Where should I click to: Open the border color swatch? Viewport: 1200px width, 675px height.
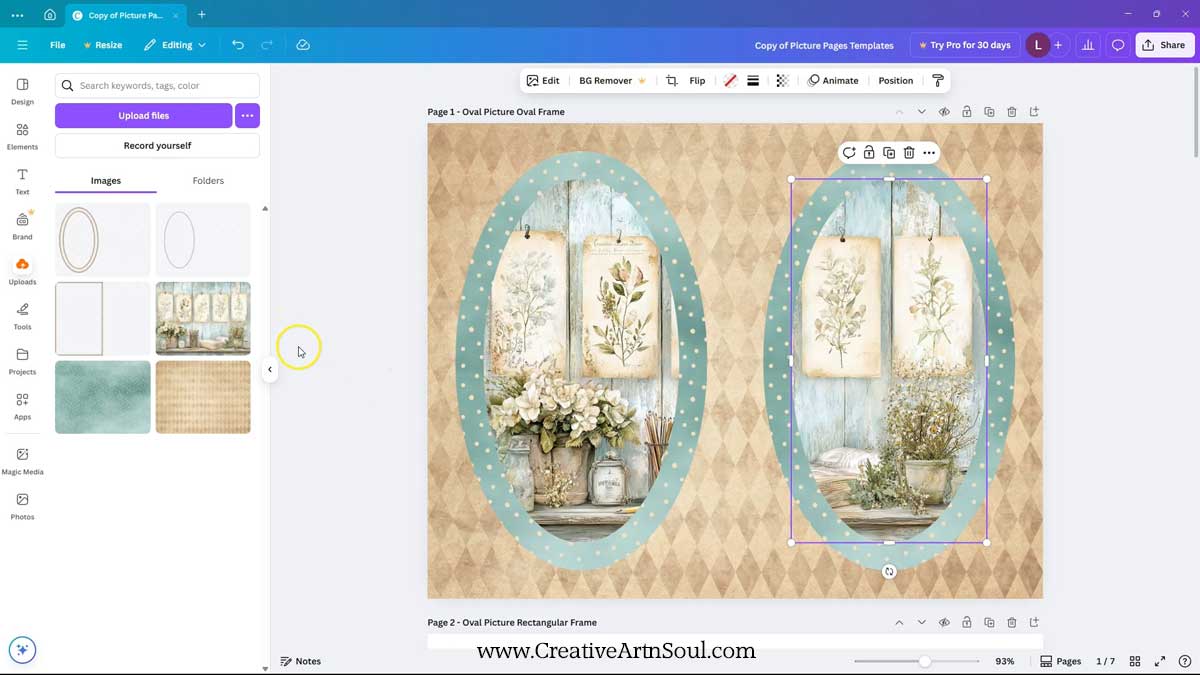(x=730, y=81)
